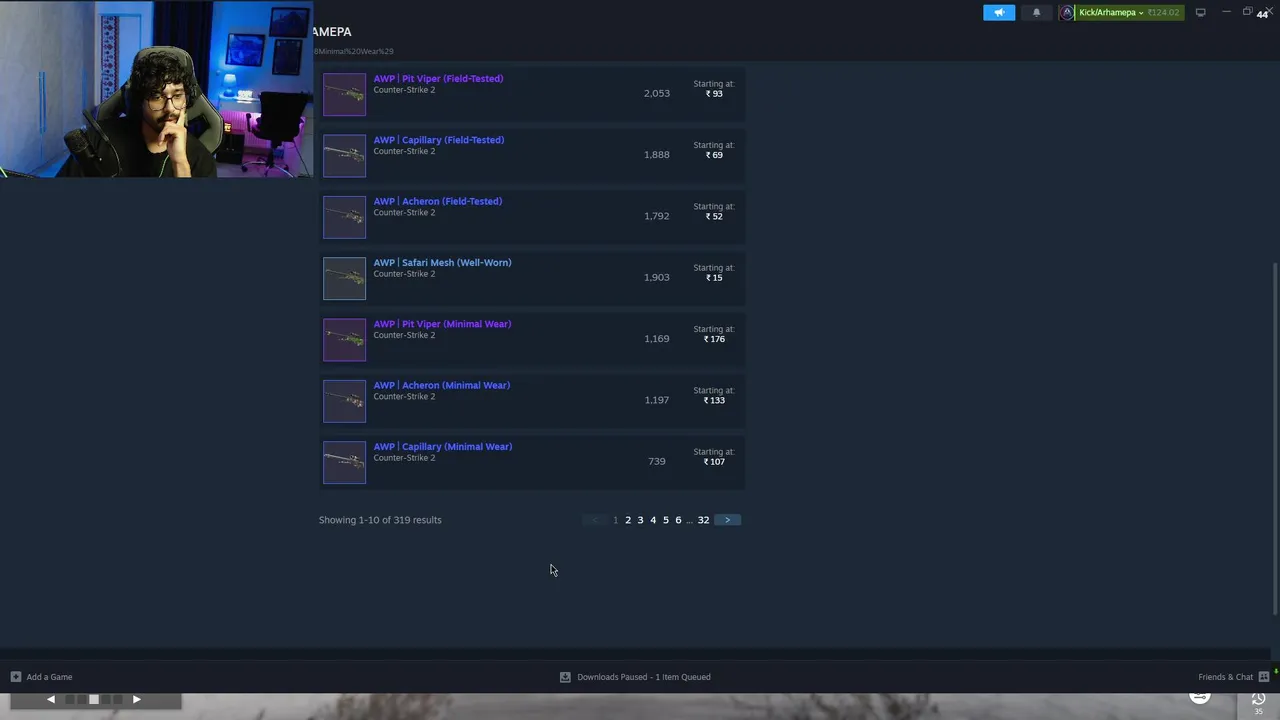Open the AWP | Capillary (Field-Tested) listing
Screen dimensions: 1280x720
[439, 140]
